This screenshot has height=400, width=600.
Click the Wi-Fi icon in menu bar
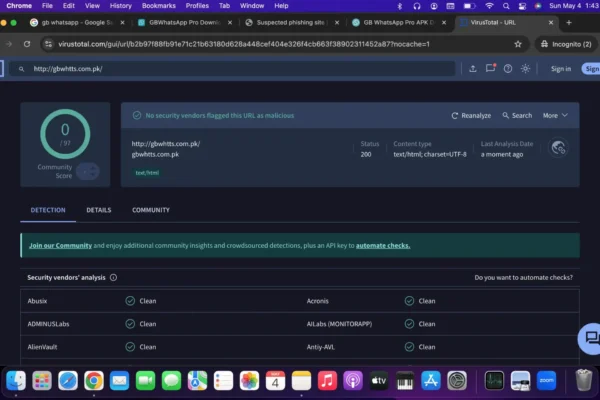(x=489, y=6)
